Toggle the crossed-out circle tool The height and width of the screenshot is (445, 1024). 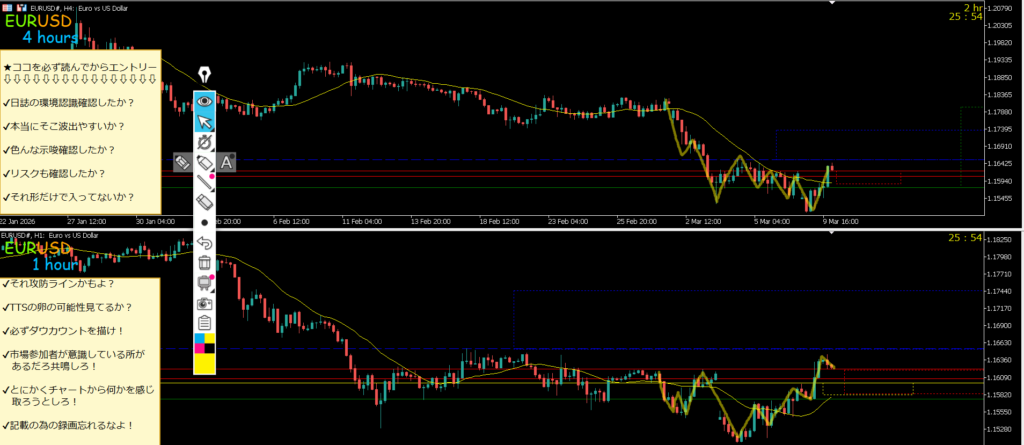pos(205,143)
